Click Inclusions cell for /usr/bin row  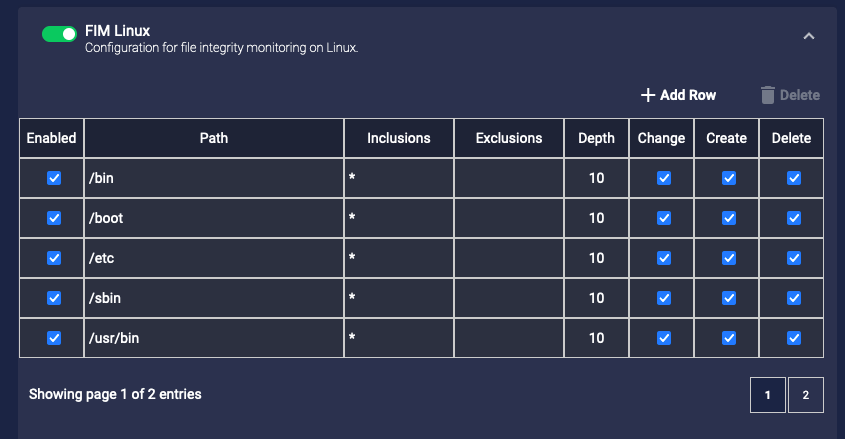pos(399,338)
